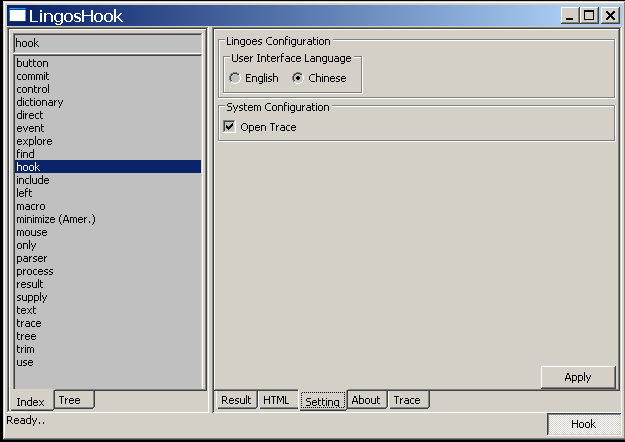Maximize the LingosHook window
The width and height of the screenshot is (625, 442).
pyautogui.click(x=589, y=16)
